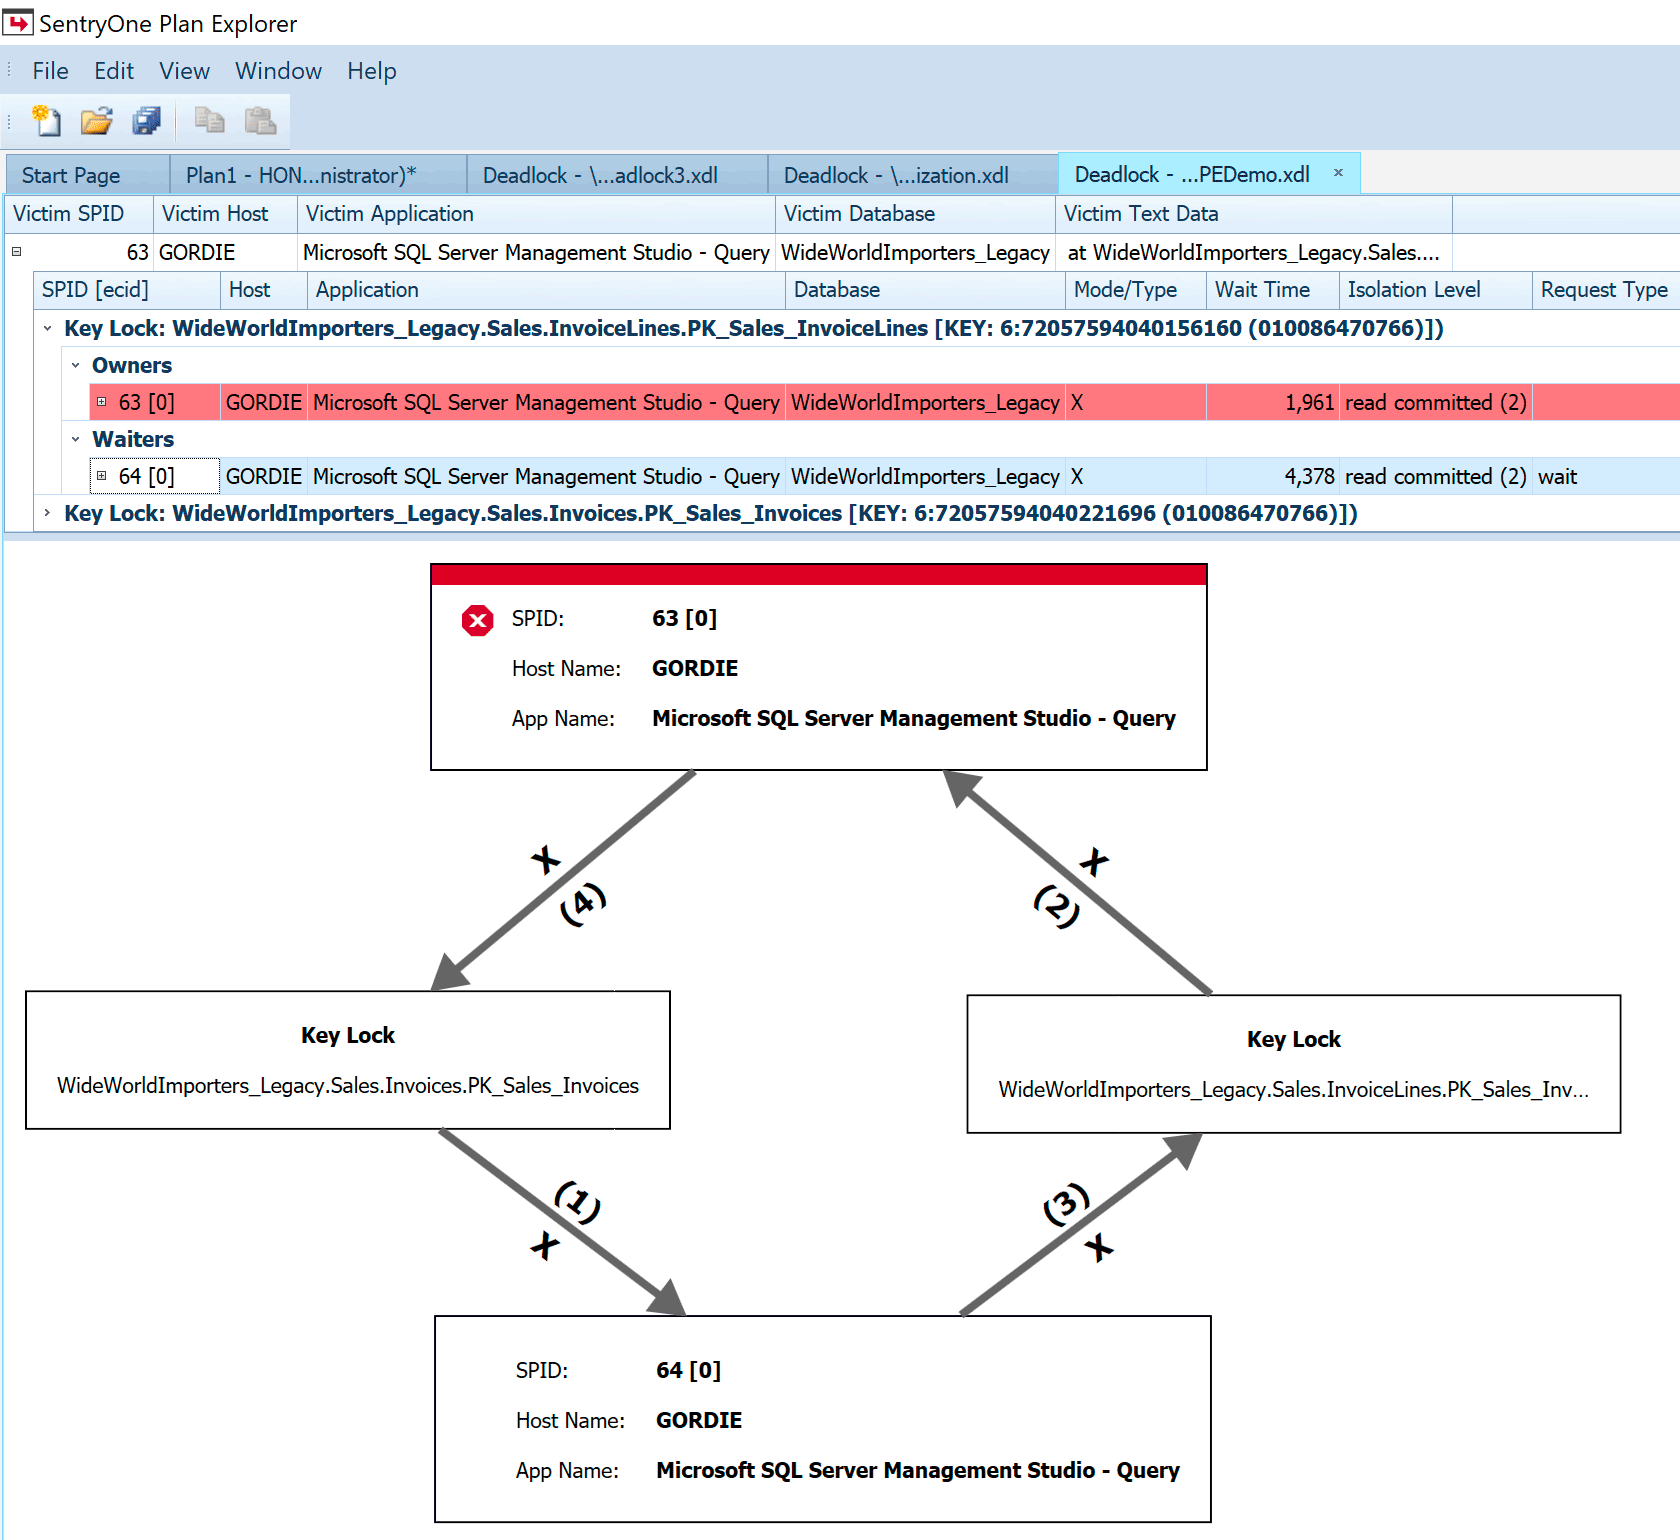This screenshot has width=1680, height=1540.
Task: Expand the owner row SPID 63 [0]
Action: point(101,402)
